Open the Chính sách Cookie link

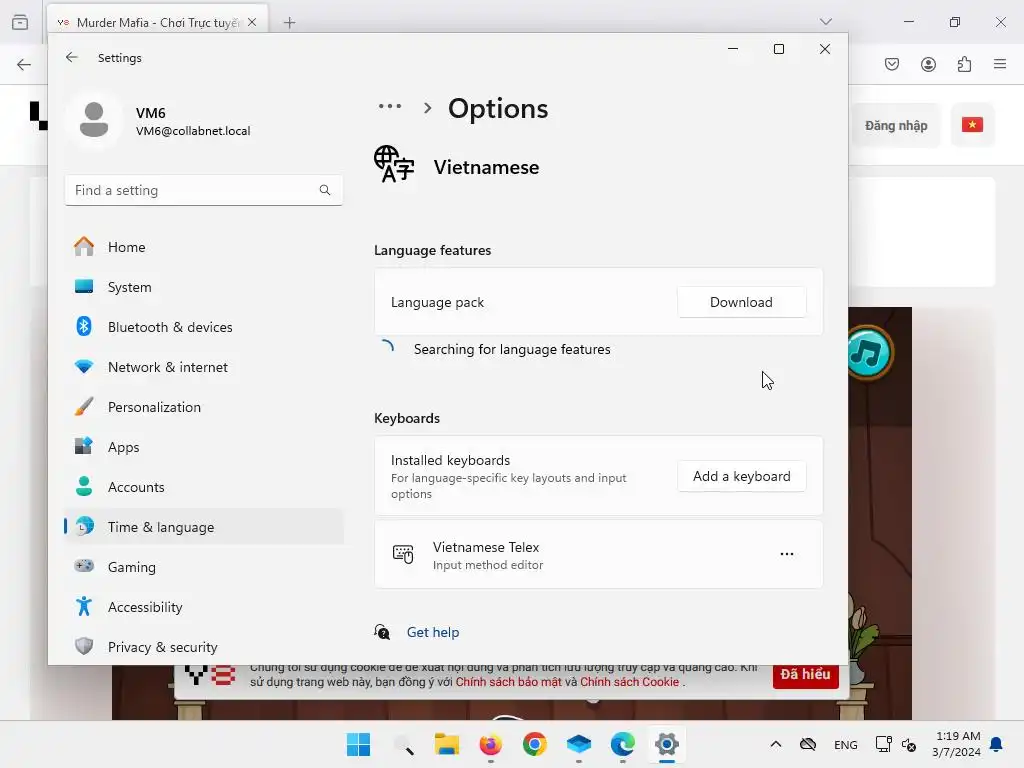coord(630,682)
